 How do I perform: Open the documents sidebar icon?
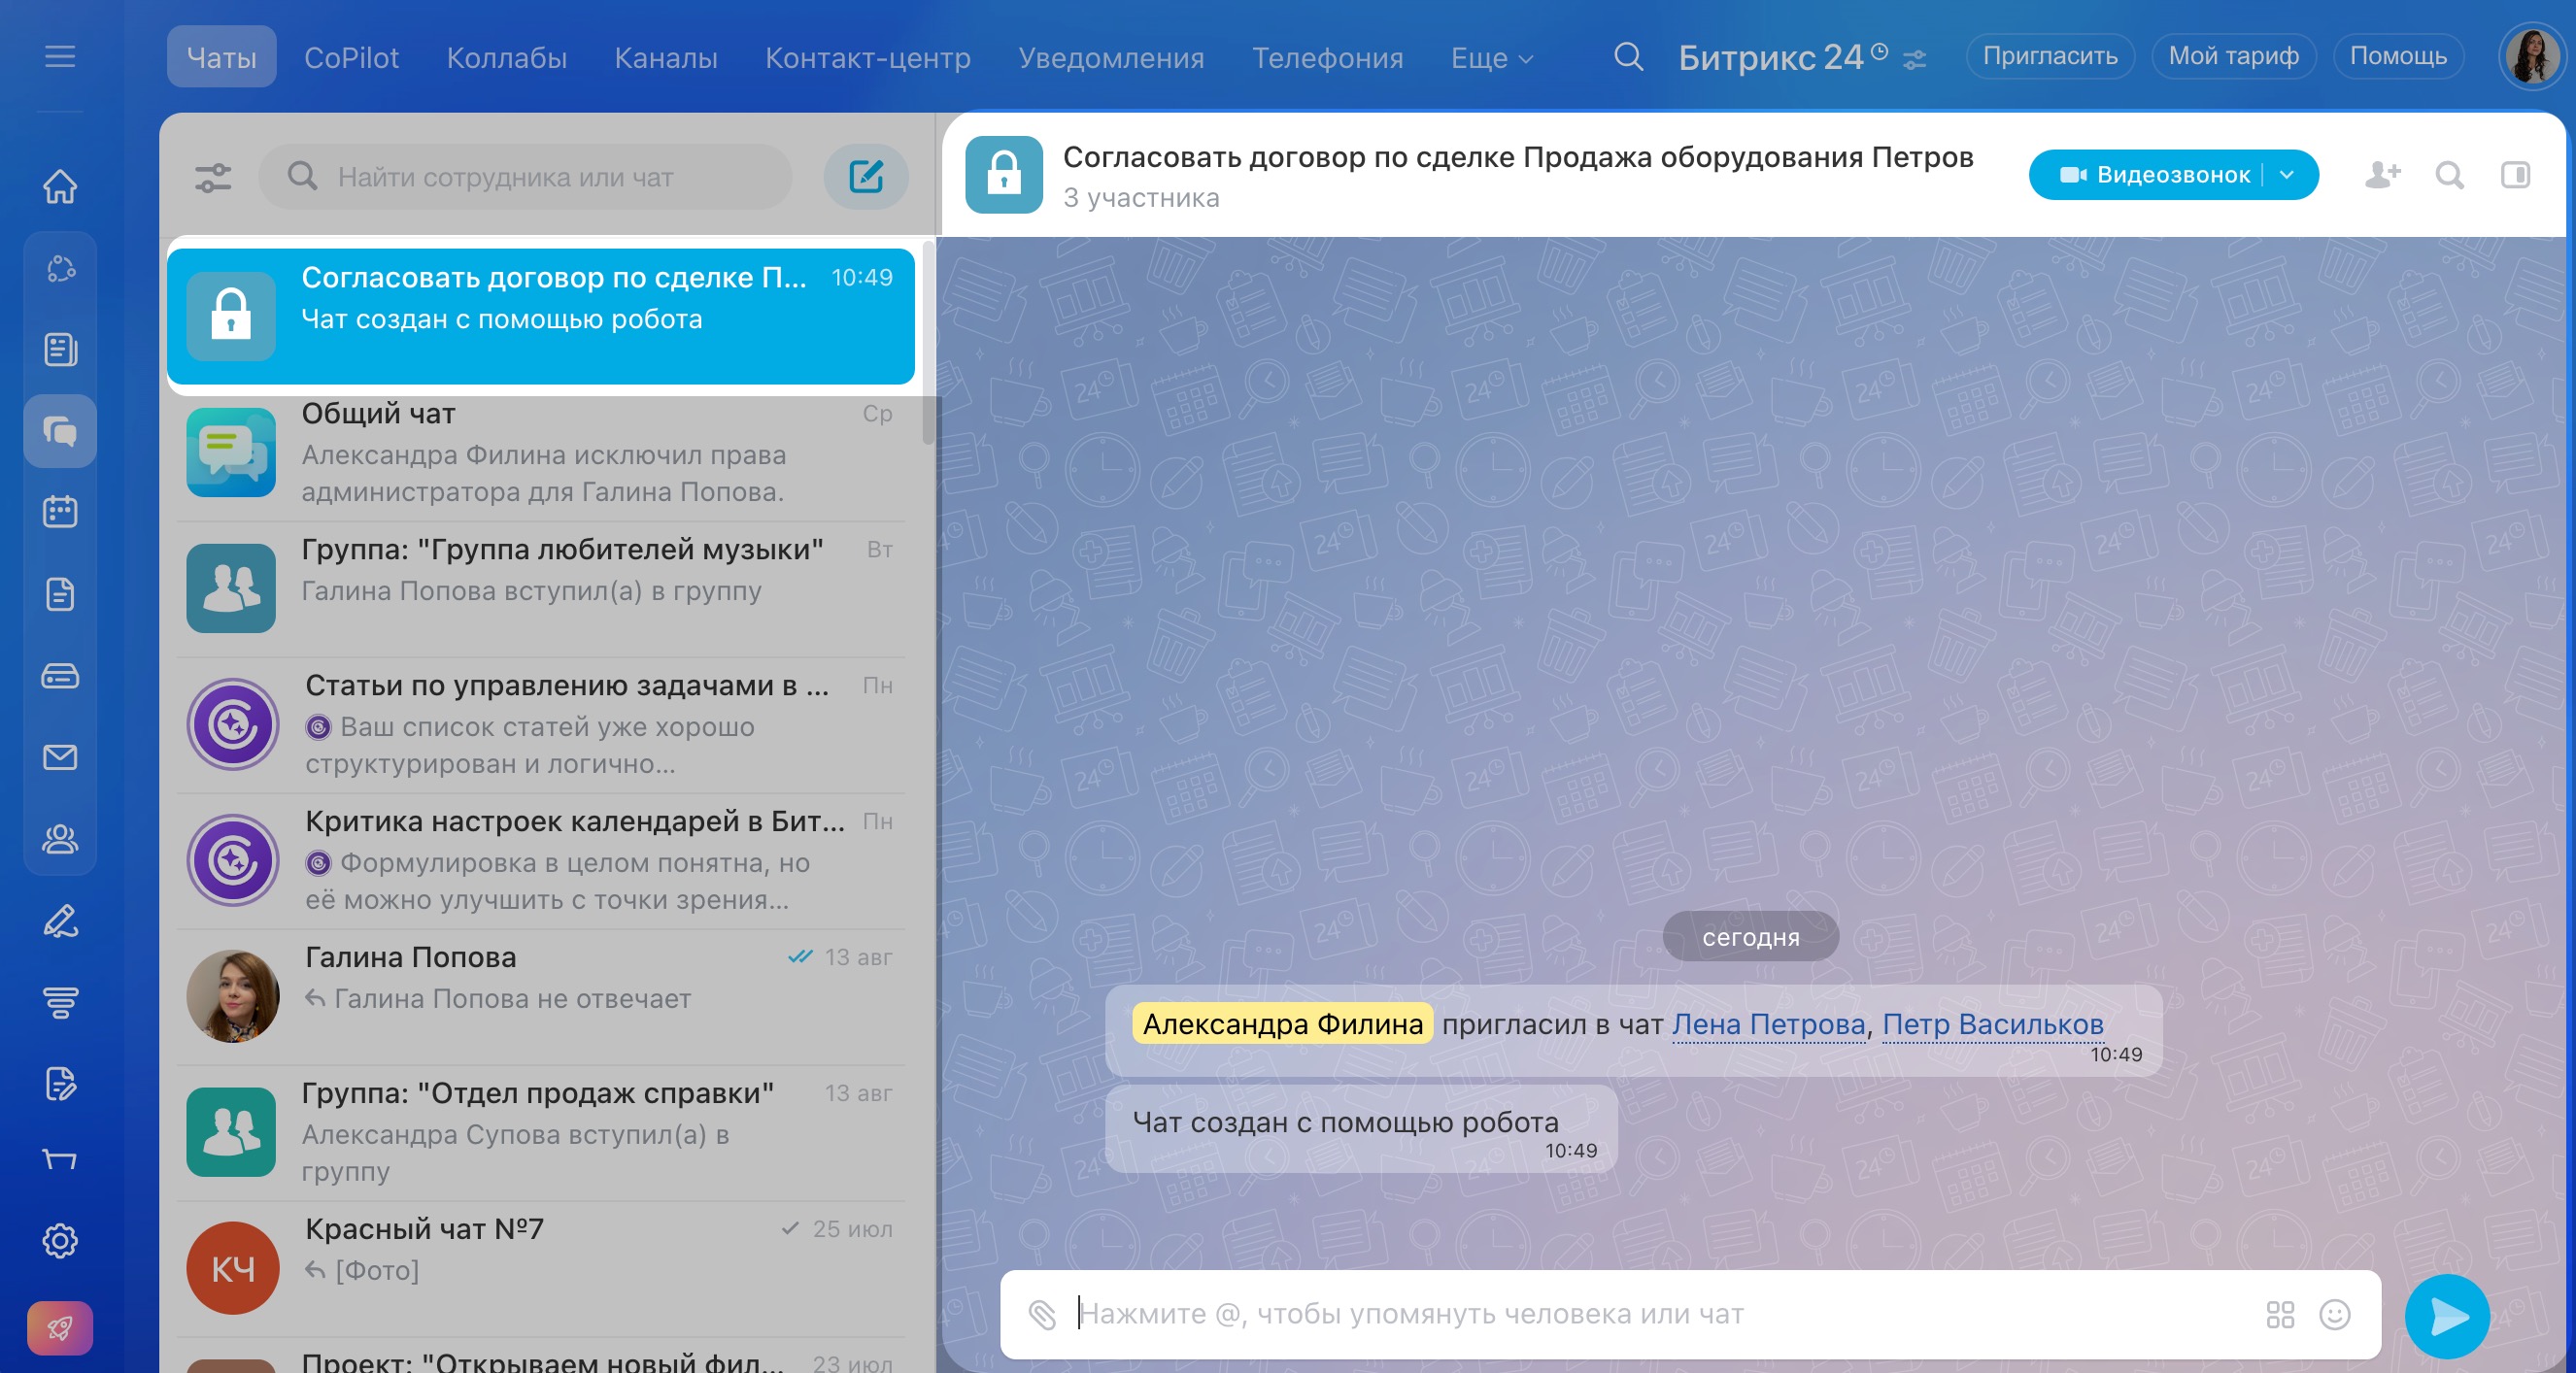coord(60,594)
